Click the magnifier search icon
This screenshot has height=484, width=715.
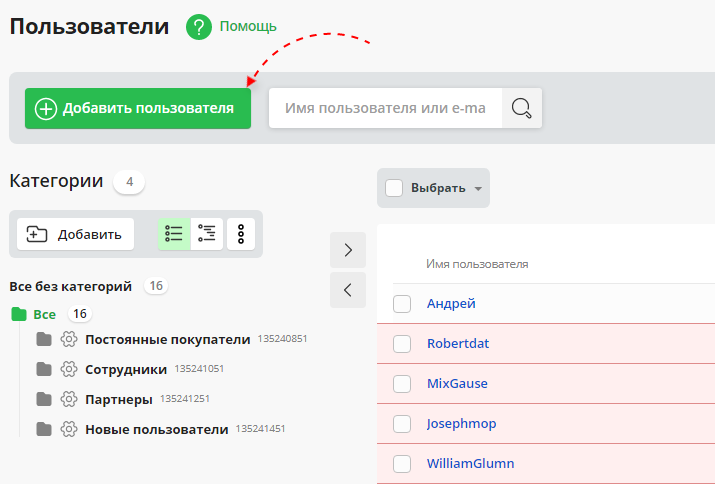521,108
